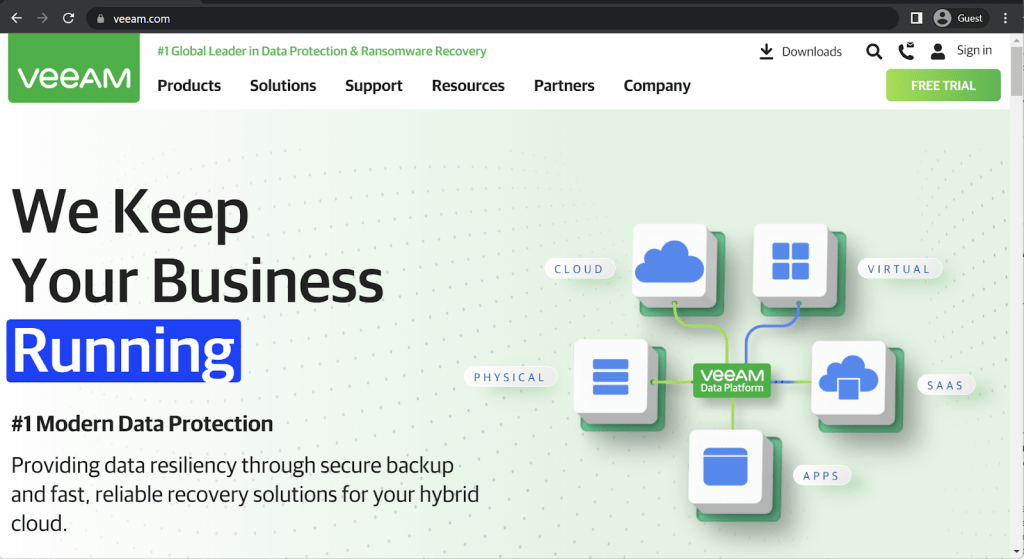The width and height of the screenshot is (1024, 559).
Task: Open the Partners menu
Action: (x=564, y=86)
